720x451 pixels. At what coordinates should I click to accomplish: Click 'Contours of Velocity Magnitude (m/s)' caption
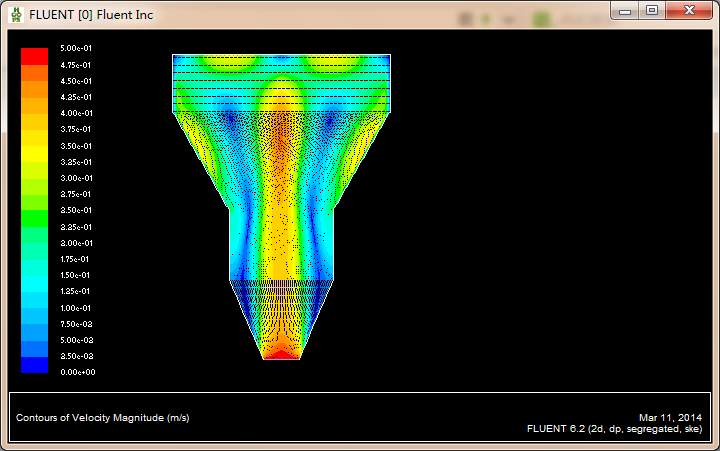(103, 418)
